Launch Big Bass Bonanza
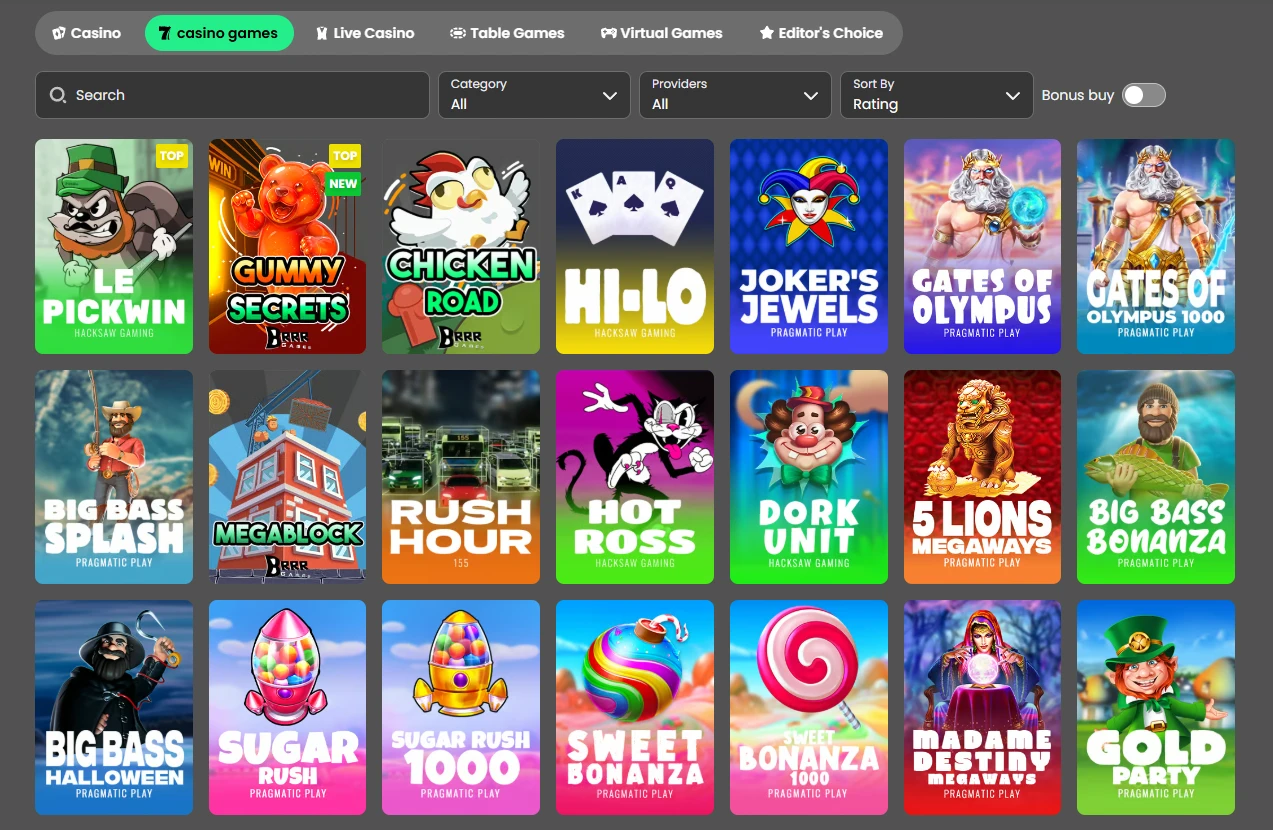1273x830 pixels. coord(1156,477)
